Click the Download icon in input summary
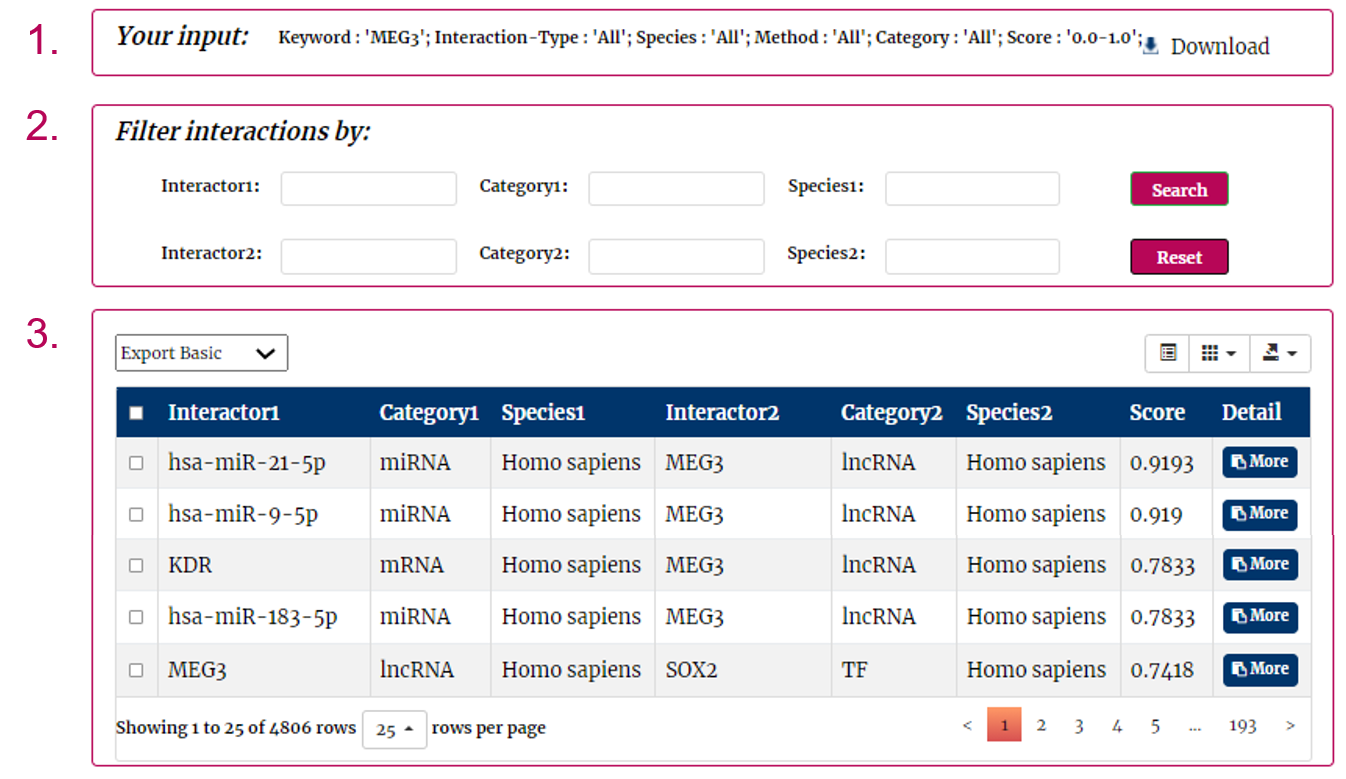 click(1151, 46)
